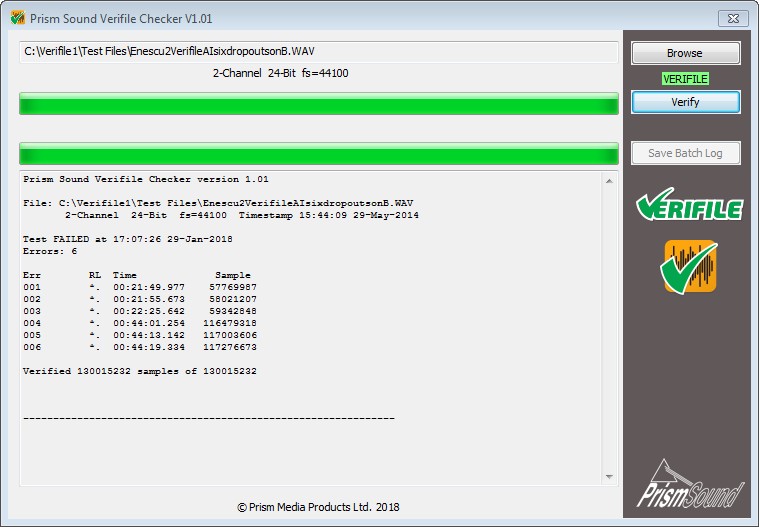The height and width of the screenshot is (527, 759).
Task: Click the log scrollbar down arrow
Action: (609, 477)
